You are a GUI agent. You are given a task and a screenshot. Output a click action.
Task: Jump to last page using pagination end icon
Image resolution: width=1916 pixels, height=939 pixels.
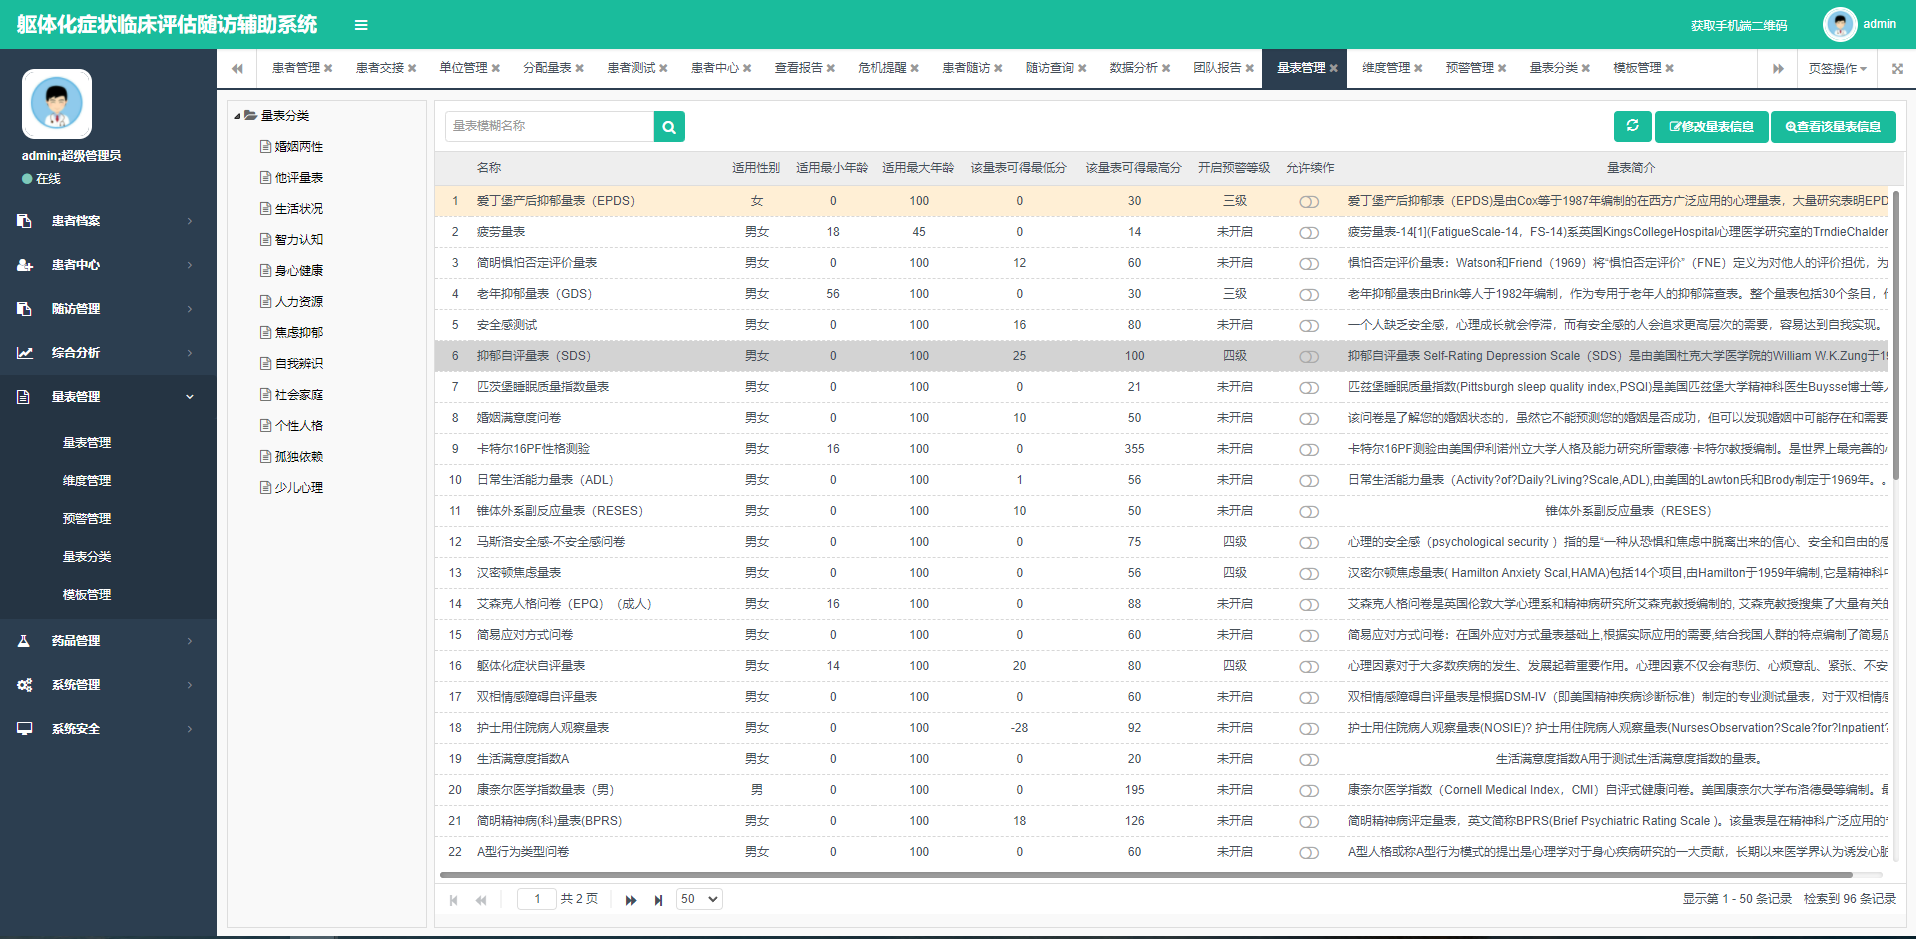click(659, 899)
